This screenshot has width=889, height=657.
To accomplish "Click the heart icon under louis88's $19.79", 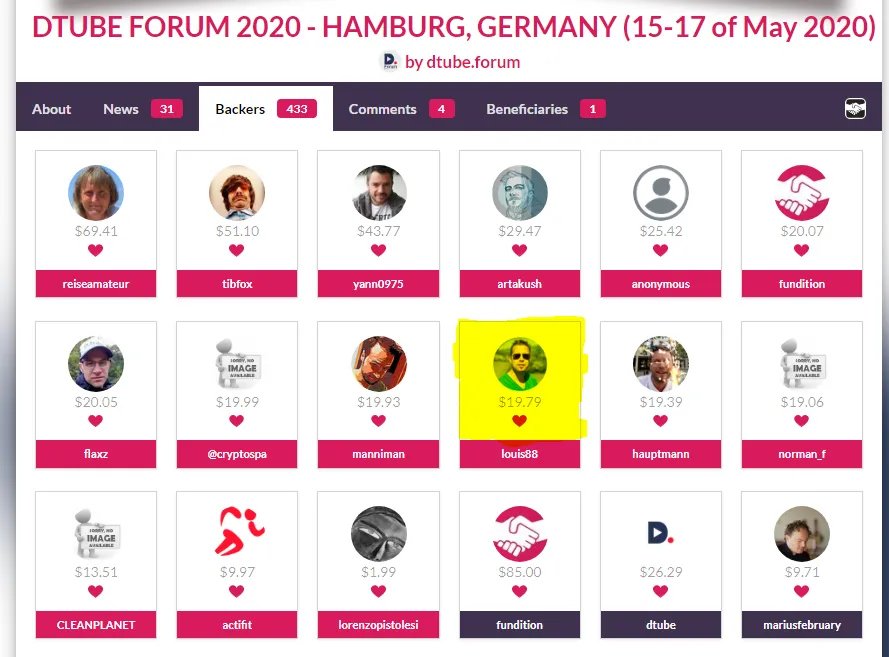I will (x=519, y=421).
